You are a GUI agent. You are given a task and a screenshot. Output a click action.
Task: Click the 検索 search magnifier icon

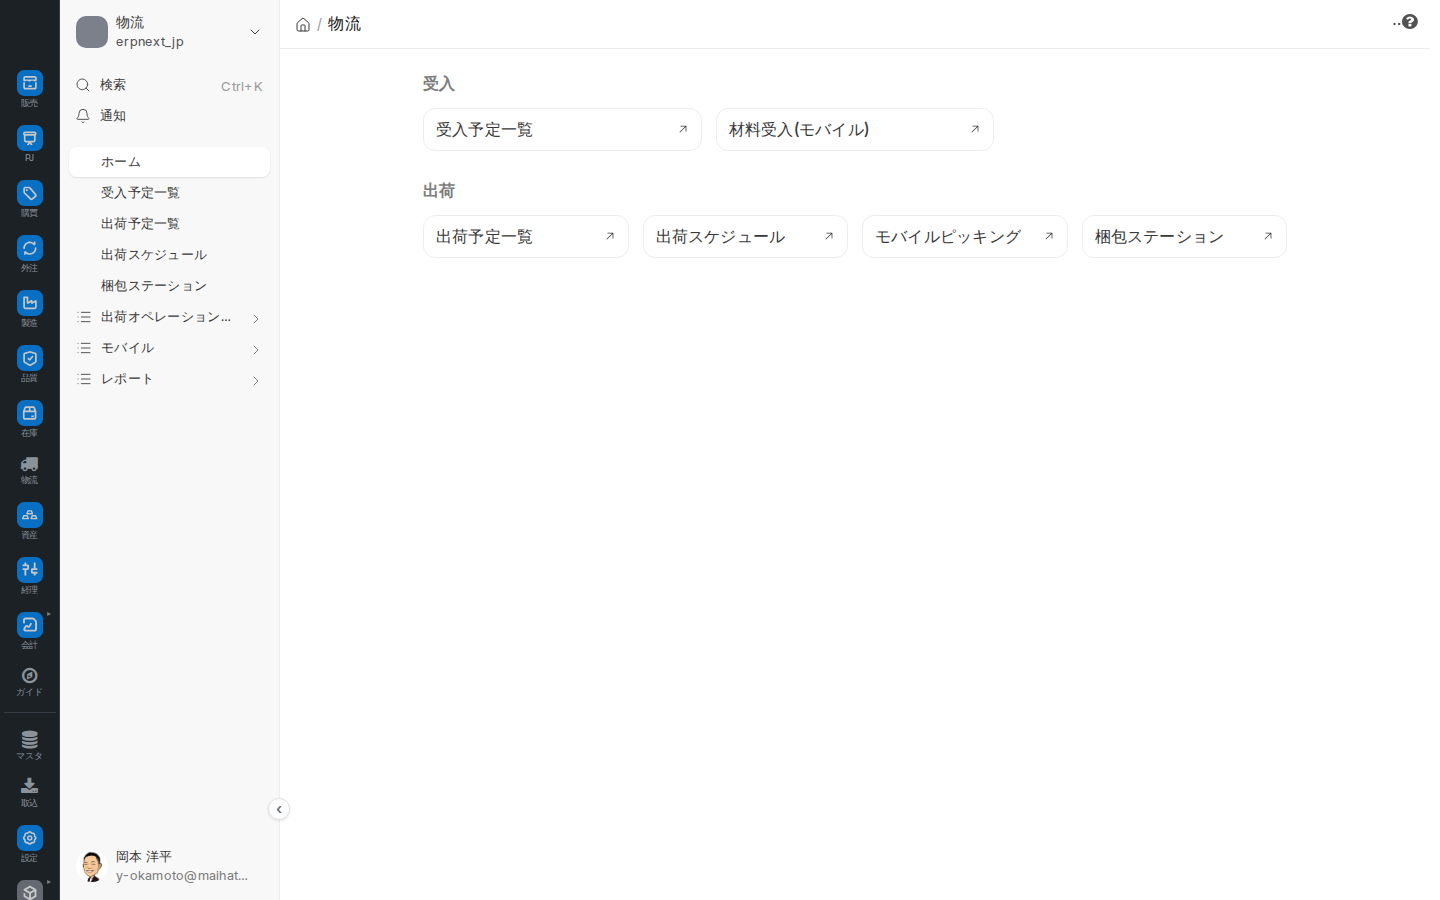click(84, 85)
